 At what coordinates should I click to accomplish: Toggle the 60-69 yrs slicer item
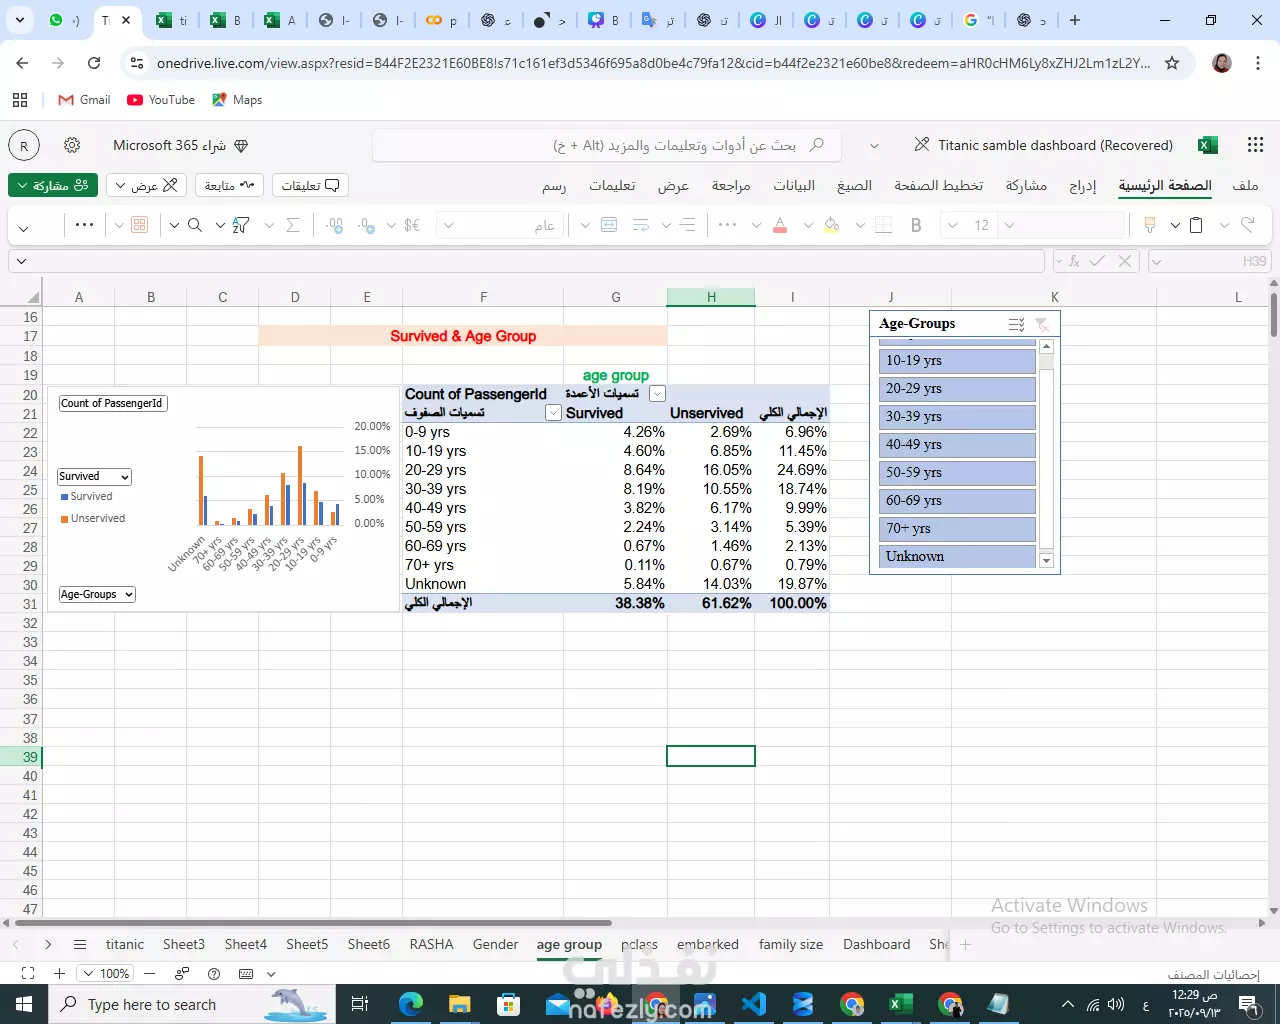[957, 501]
